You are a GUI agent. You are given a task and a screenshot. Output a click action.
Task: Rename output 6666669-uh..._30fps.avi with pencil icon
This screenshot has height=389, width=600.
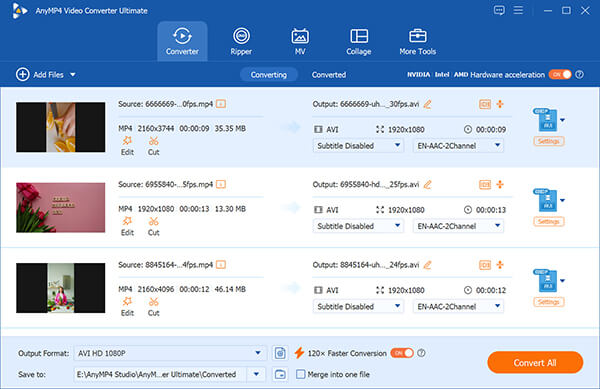[x=427, y=104]
